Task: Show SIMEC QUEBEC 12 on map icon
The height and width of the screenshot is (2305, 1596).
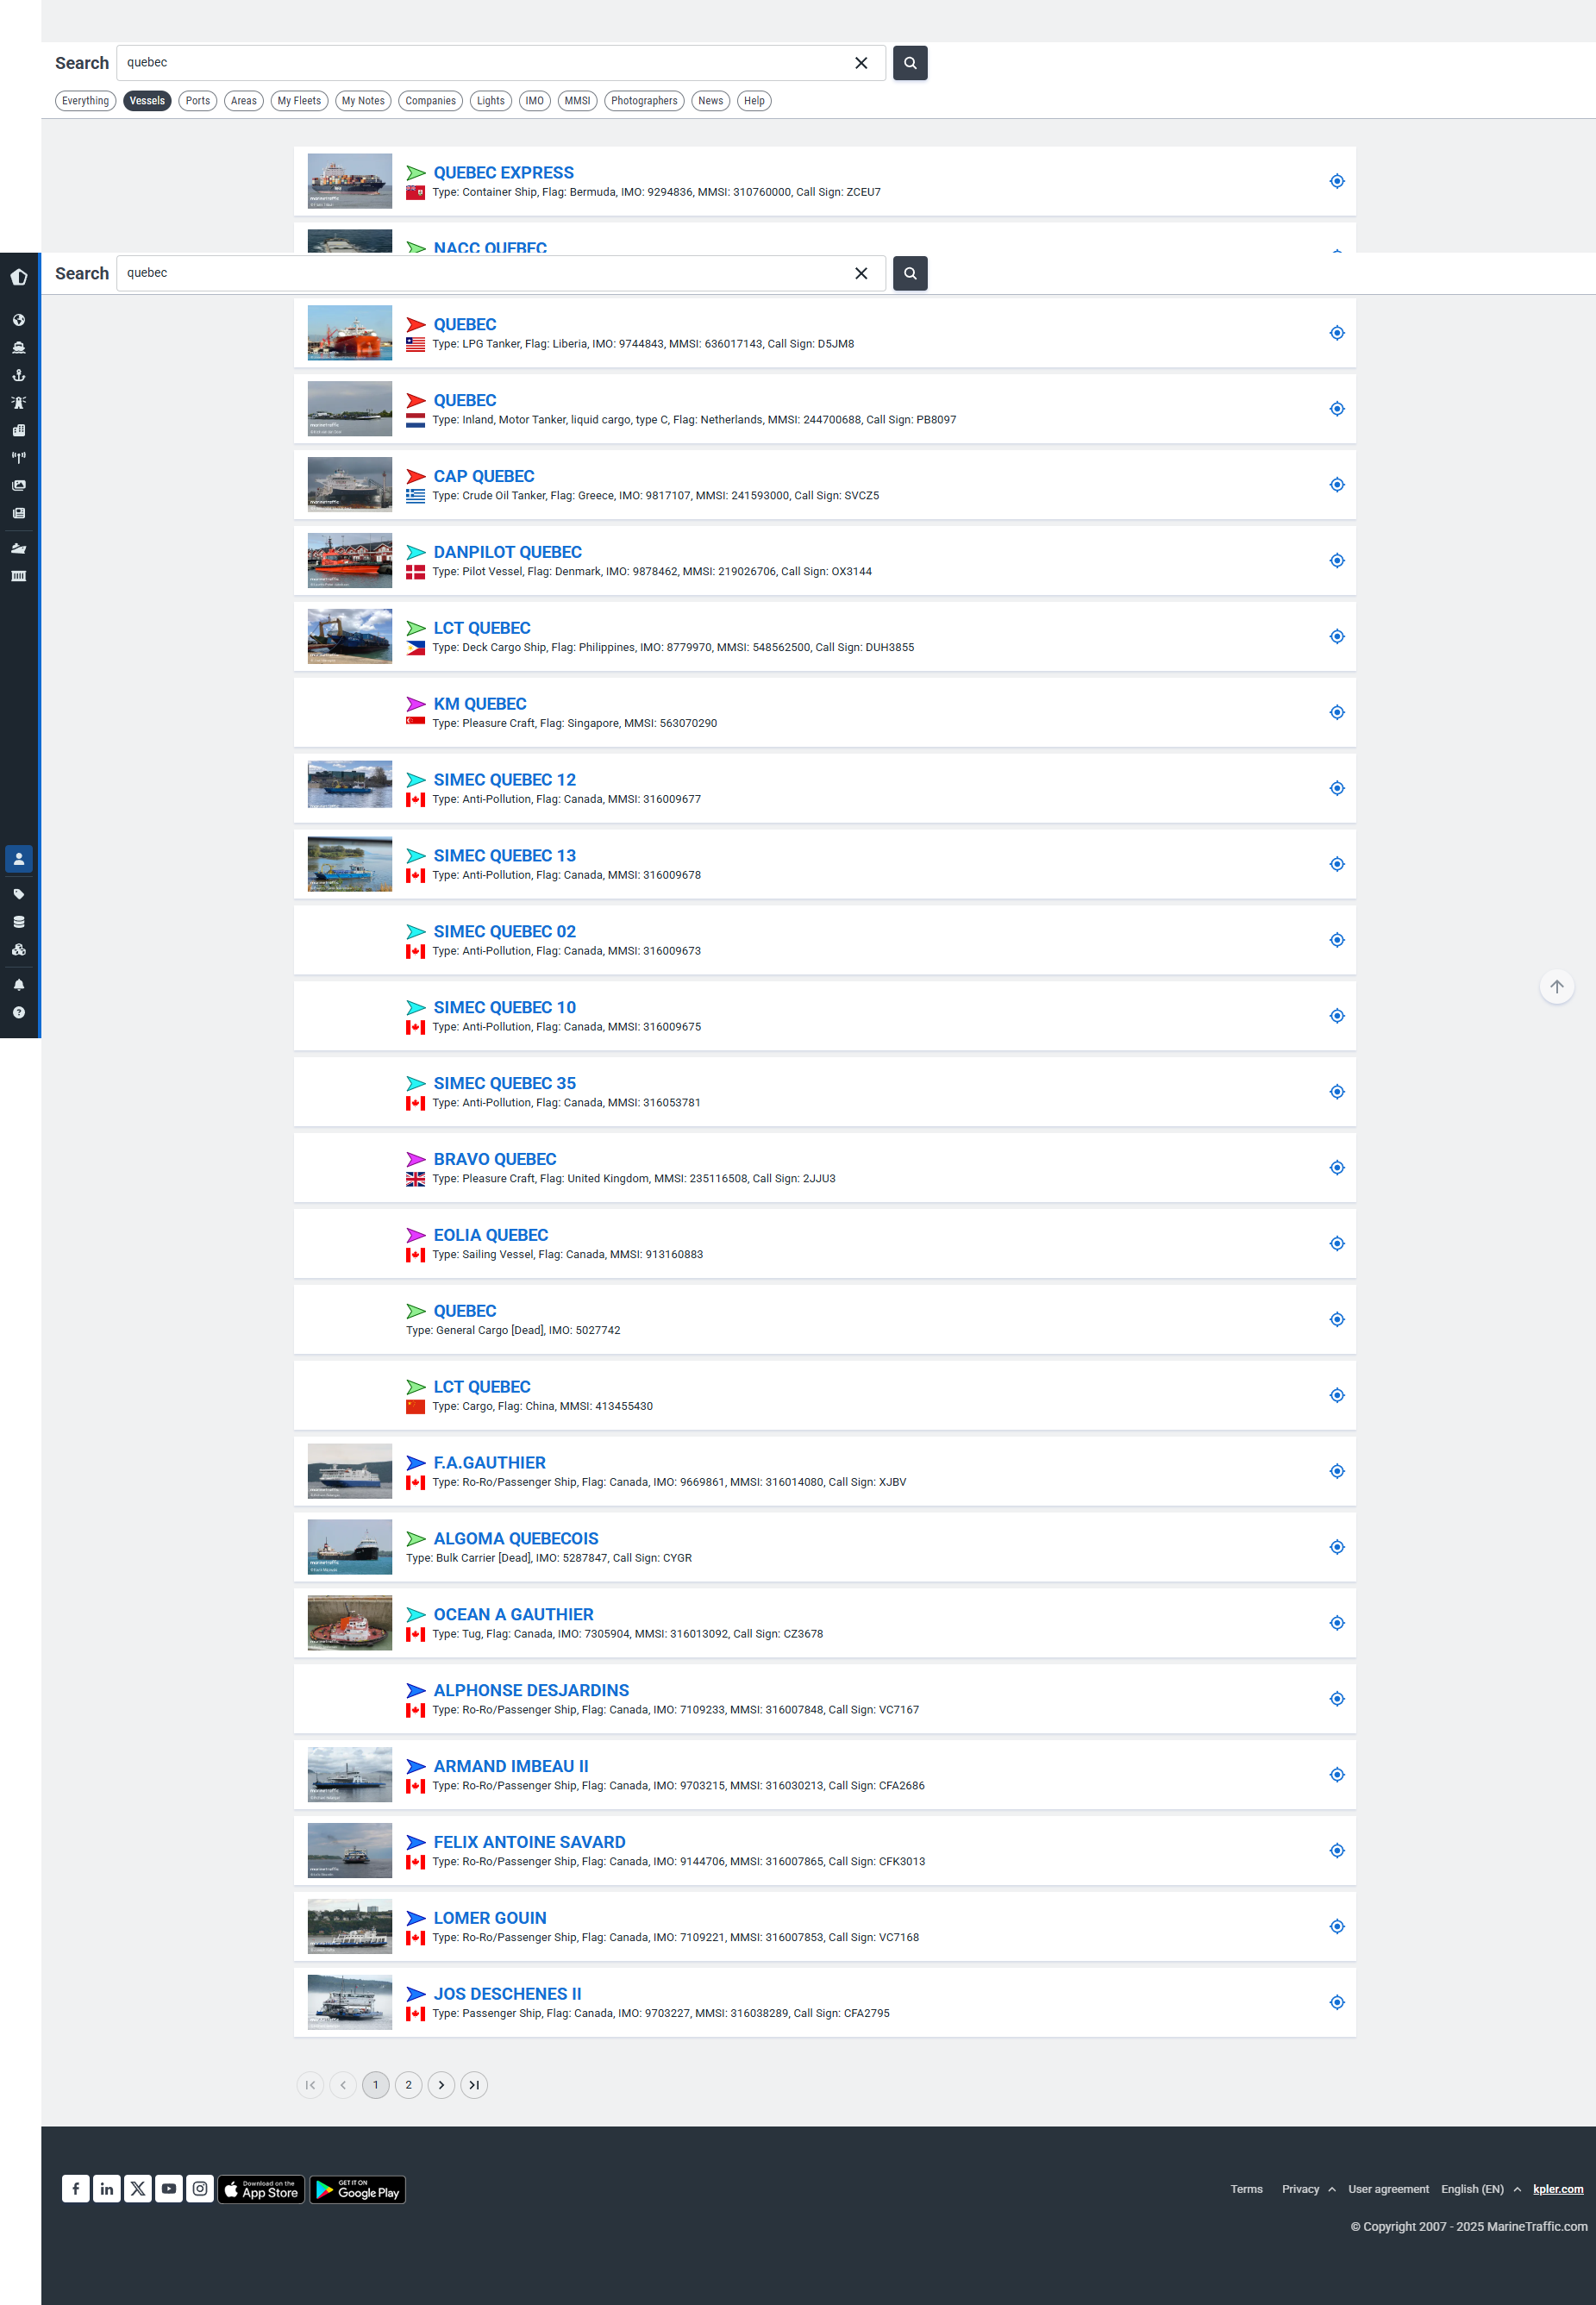Action: tap(1337, 789)
